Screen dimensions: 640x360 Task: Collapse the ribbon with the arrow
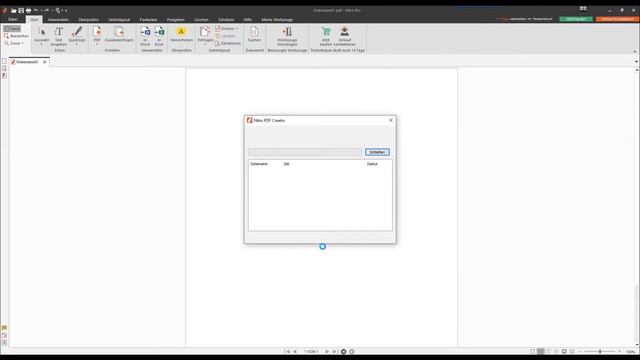click(635, 51)
